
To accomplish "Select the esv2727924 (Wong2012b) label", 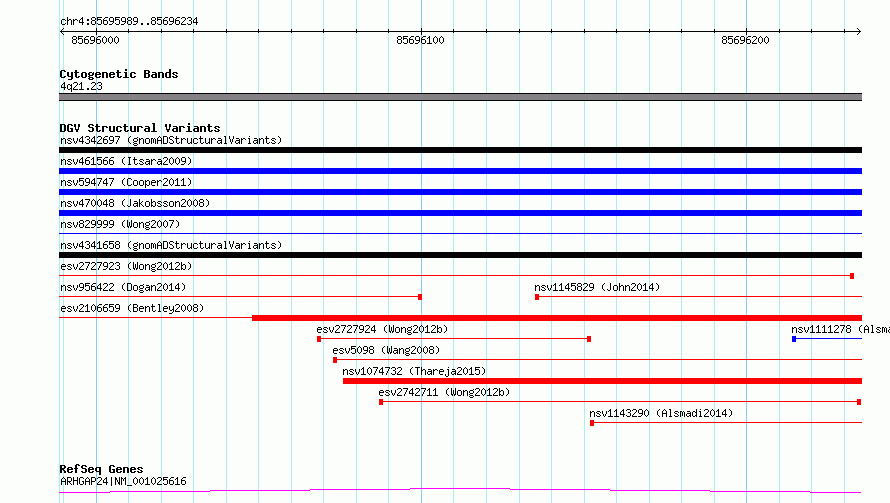I will pos(382,329).
